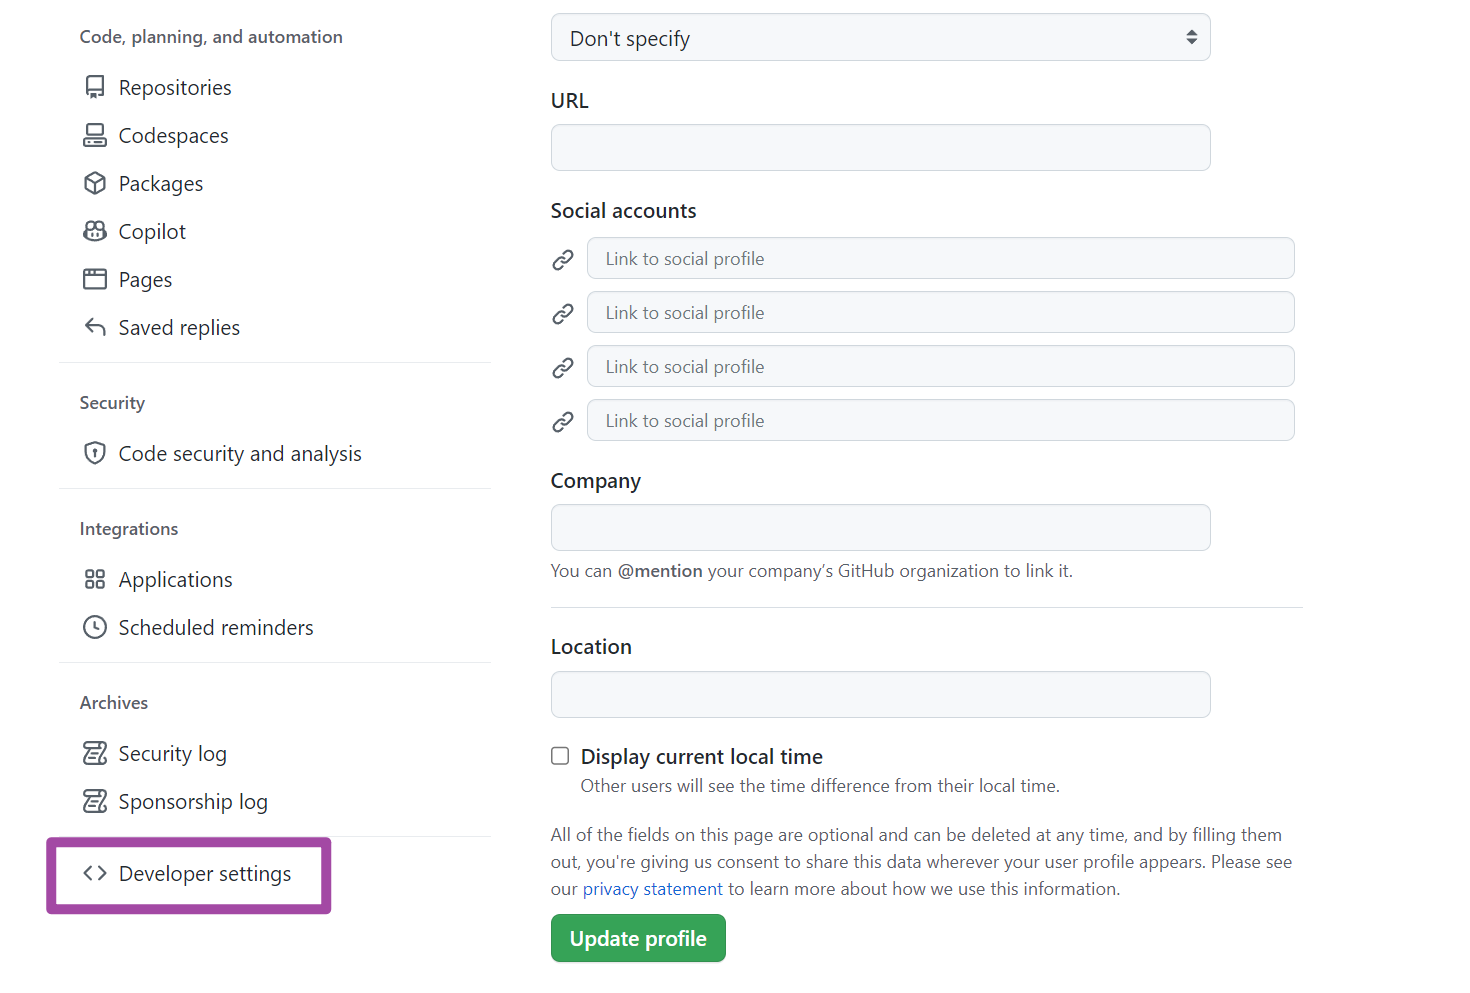Enable Display current local time checkbox

click(x=560, y=756)
